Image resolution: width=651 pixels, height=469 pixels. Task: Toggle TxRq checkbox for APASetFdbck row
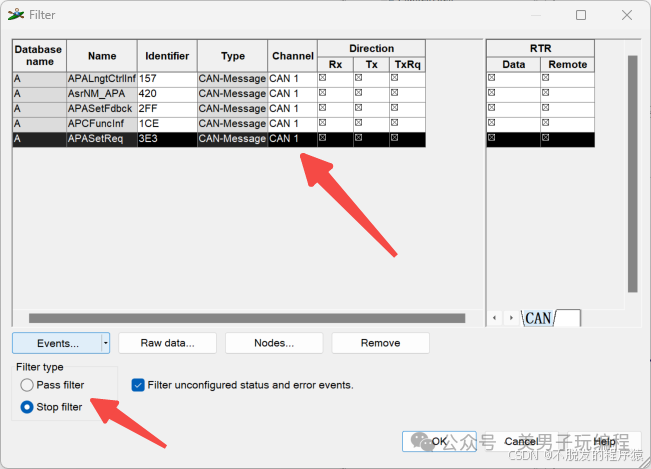click(394, 107)
